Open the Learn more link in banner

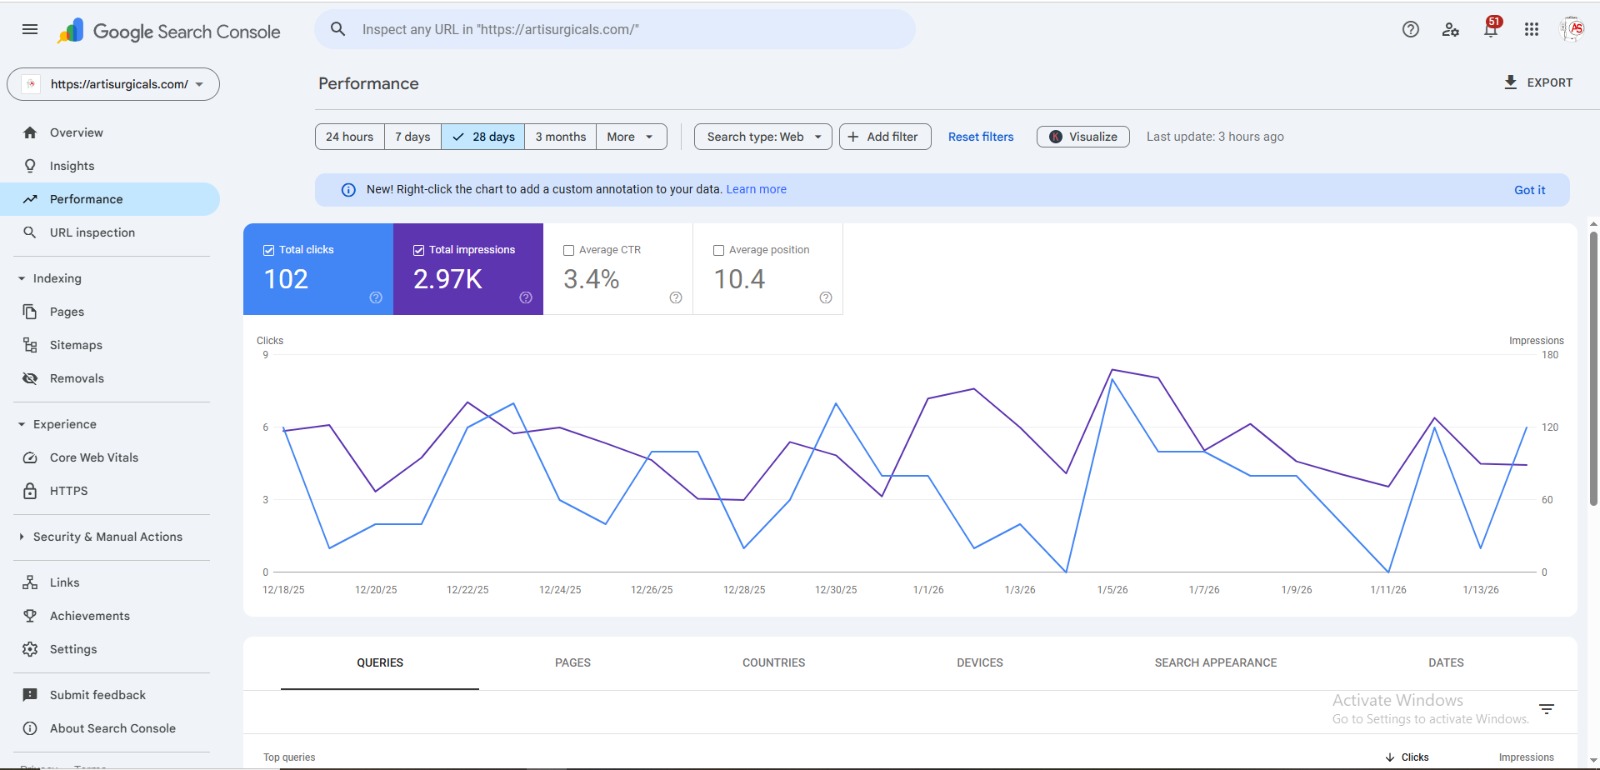coord(756,189)
